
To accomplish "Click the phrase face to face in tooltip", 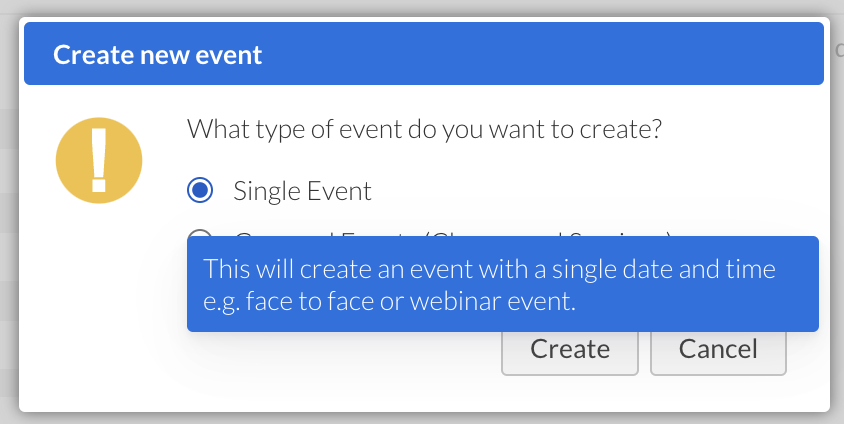I will [x=288, y=300].
